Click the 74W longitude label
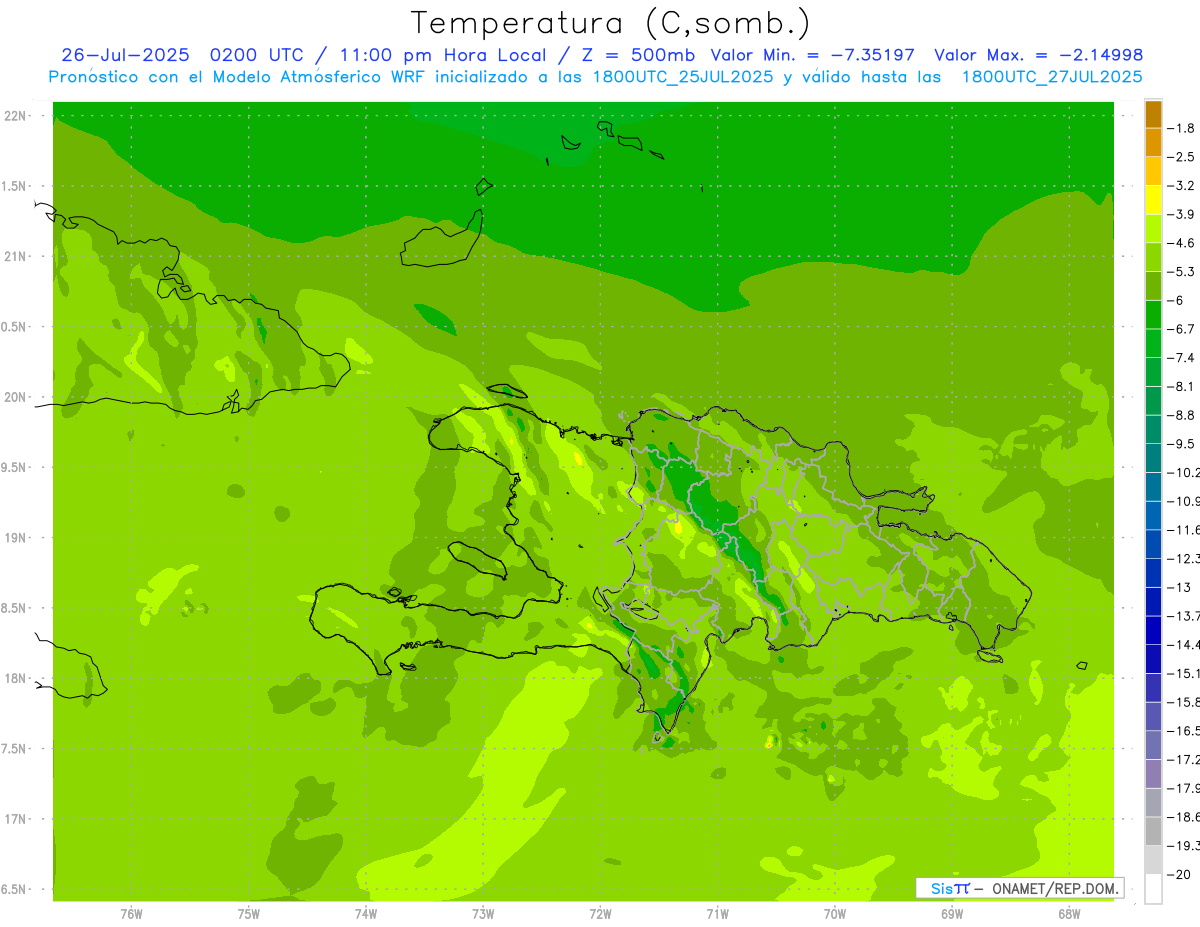This screenshot has height=927, width=1200. tap(366, 914)
